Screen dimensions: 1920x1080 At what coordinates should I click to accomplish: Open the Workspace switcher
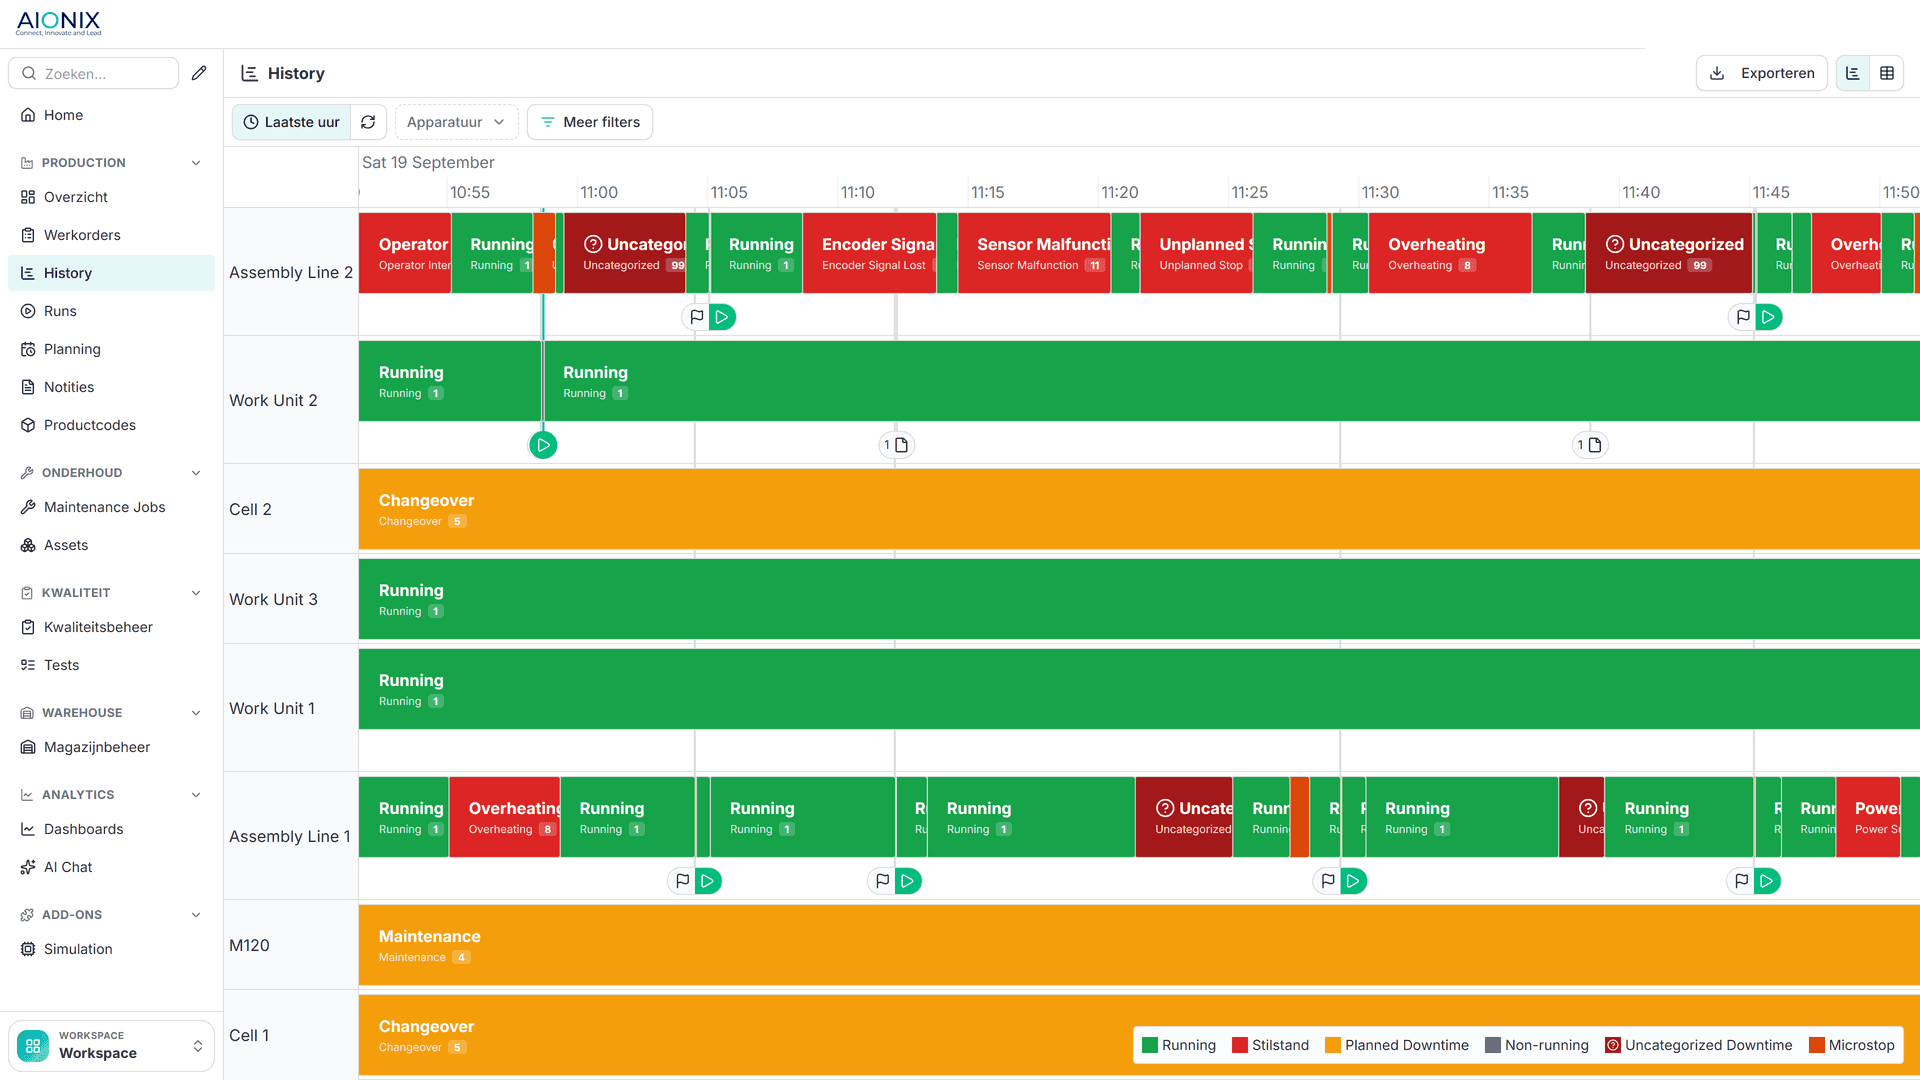pos(111,1045)
